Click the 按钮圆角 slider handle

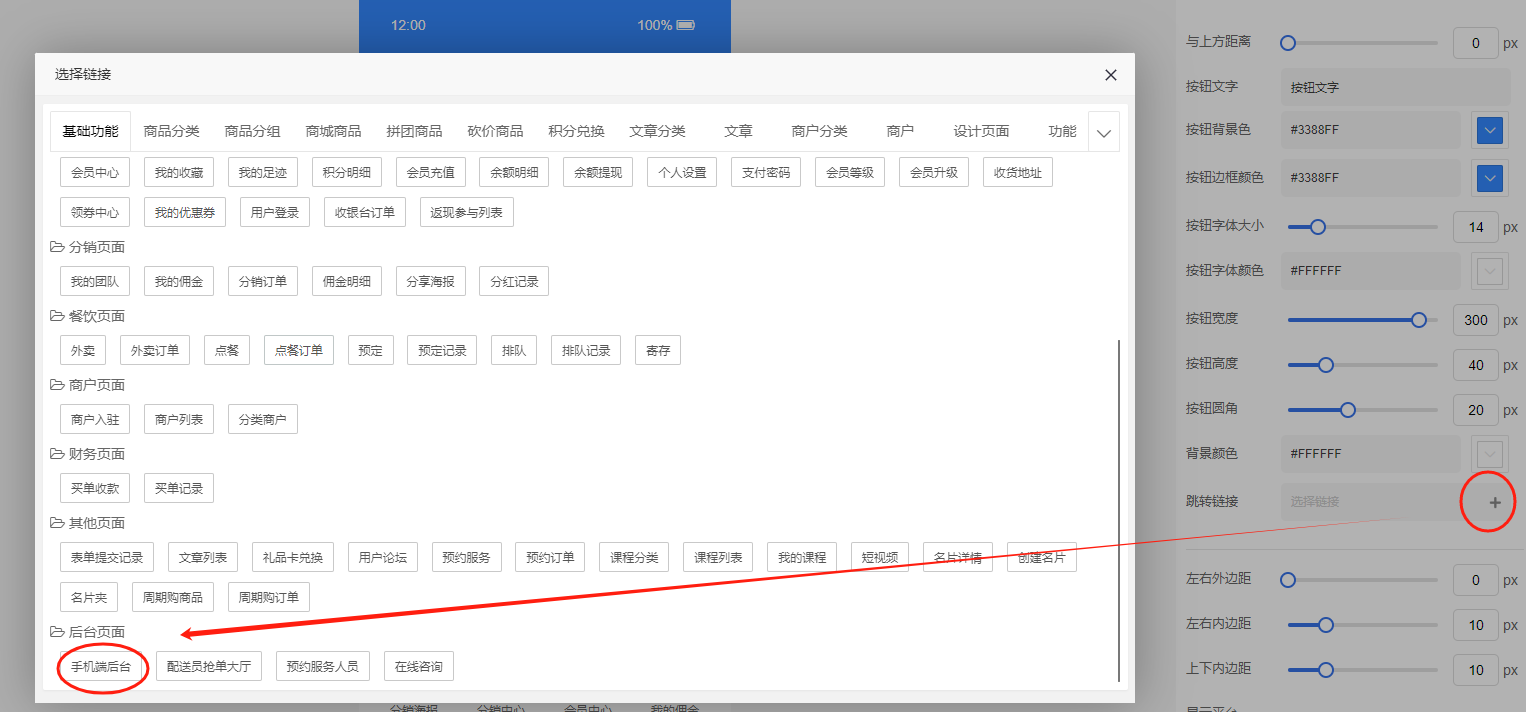pos(1347,409)
